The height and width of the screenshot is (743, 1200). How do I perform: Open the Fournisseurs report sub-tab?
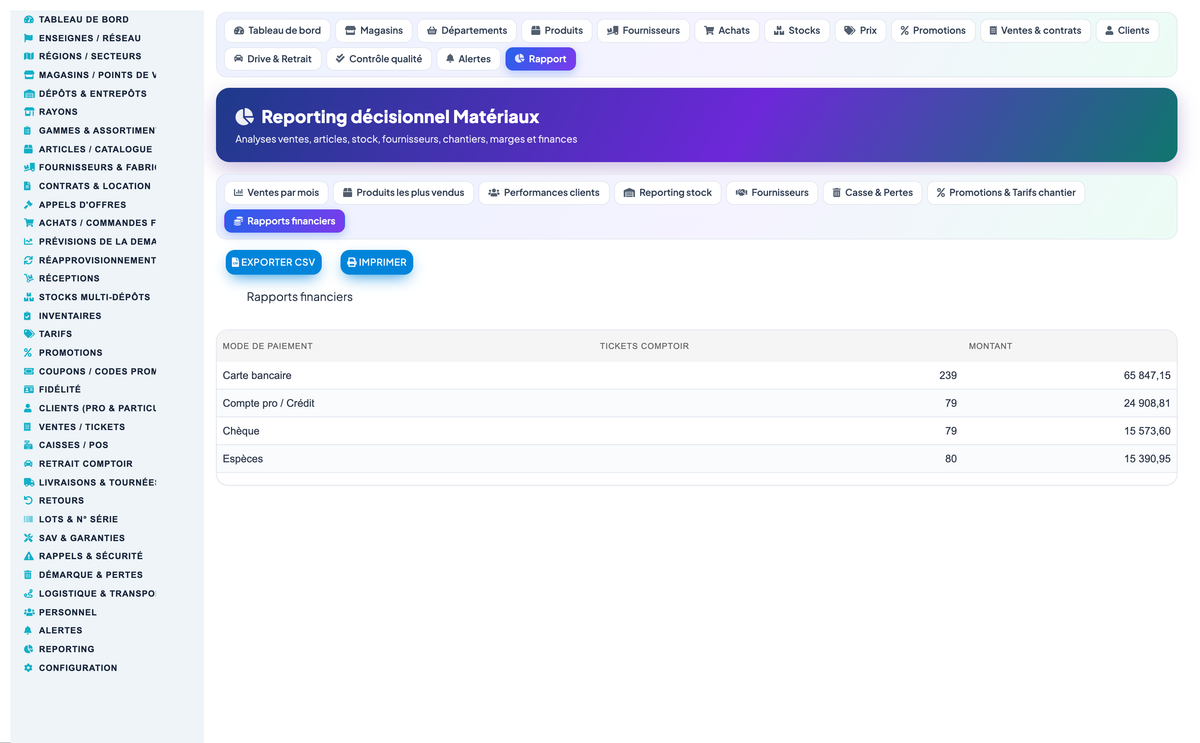pyautogui.click(x=772, y=192)
